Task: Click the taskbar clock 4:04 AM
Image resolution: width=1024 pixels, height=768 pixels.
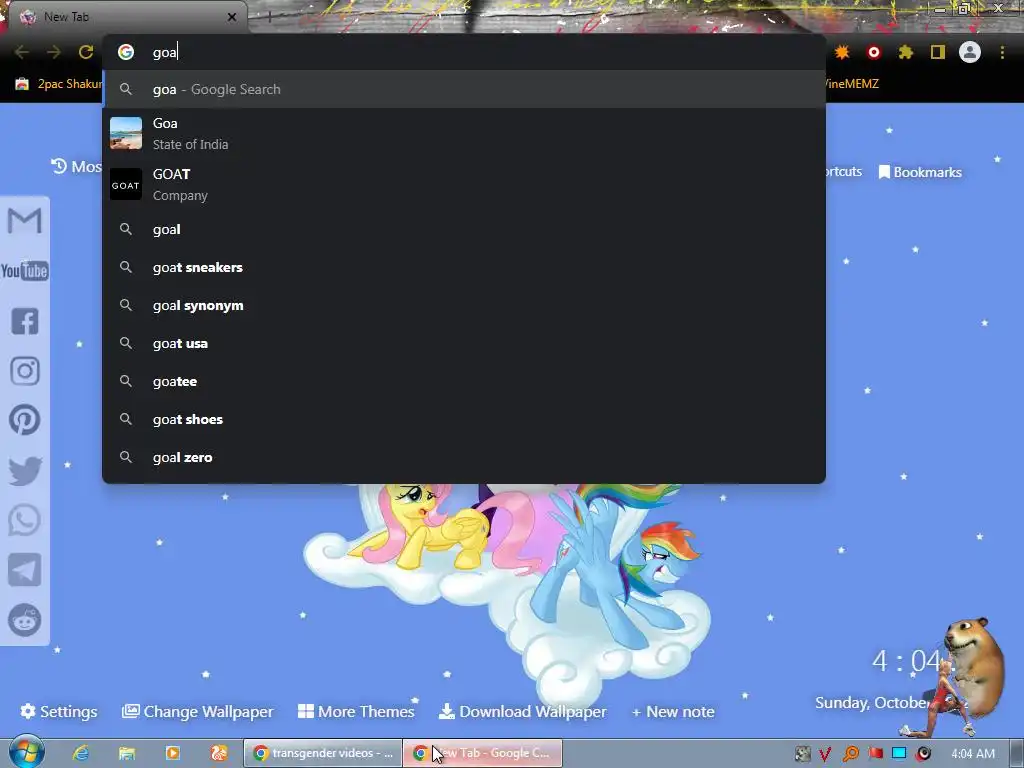Action: tap(973, 754)
